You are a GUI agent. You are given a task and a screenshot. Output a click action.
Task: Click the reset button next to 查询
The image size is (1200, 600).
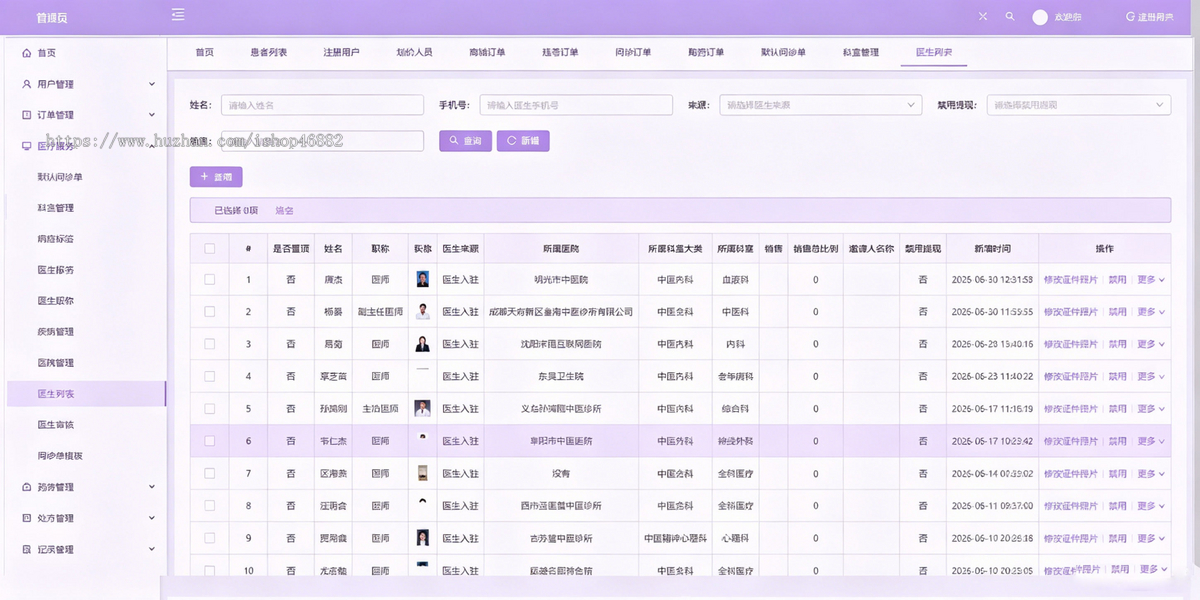click(x=522, y=141)
